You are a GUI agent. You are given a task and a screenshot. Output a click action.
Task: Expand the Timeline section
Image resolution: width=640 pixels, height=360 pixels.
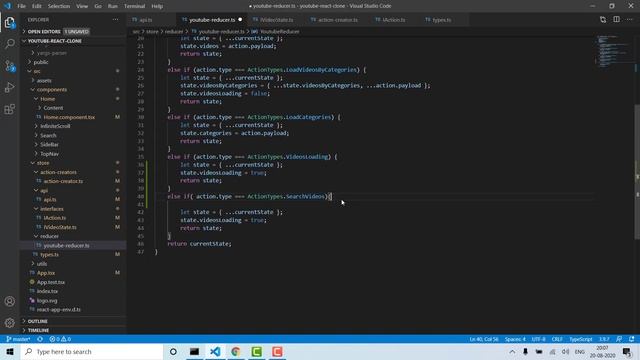pyautogui.click(x=38, y=330)
